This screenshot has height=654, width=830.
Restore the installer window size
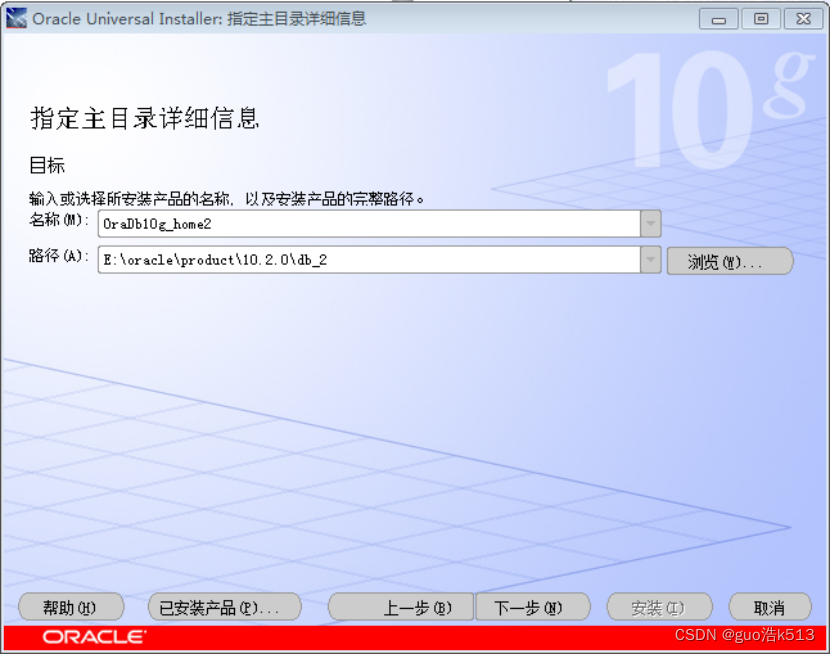[761, 18]
